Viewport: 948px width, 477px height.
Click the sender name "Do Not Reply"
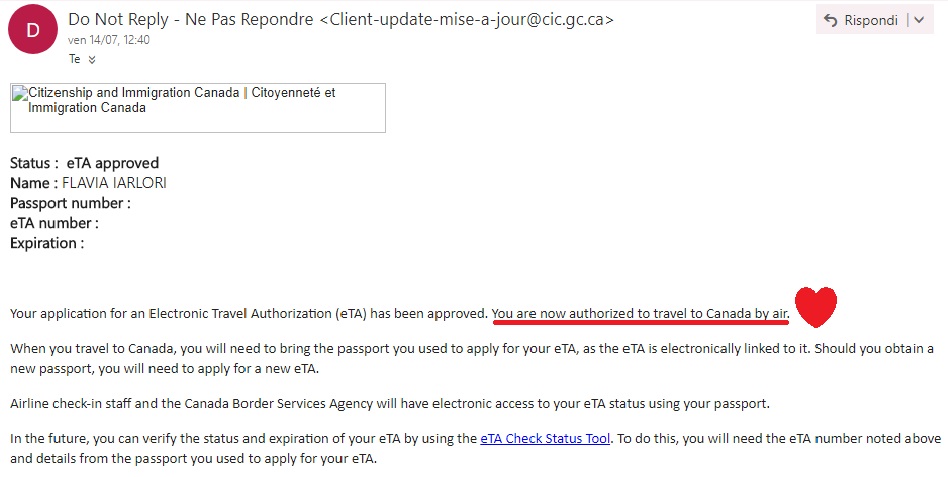118,19
